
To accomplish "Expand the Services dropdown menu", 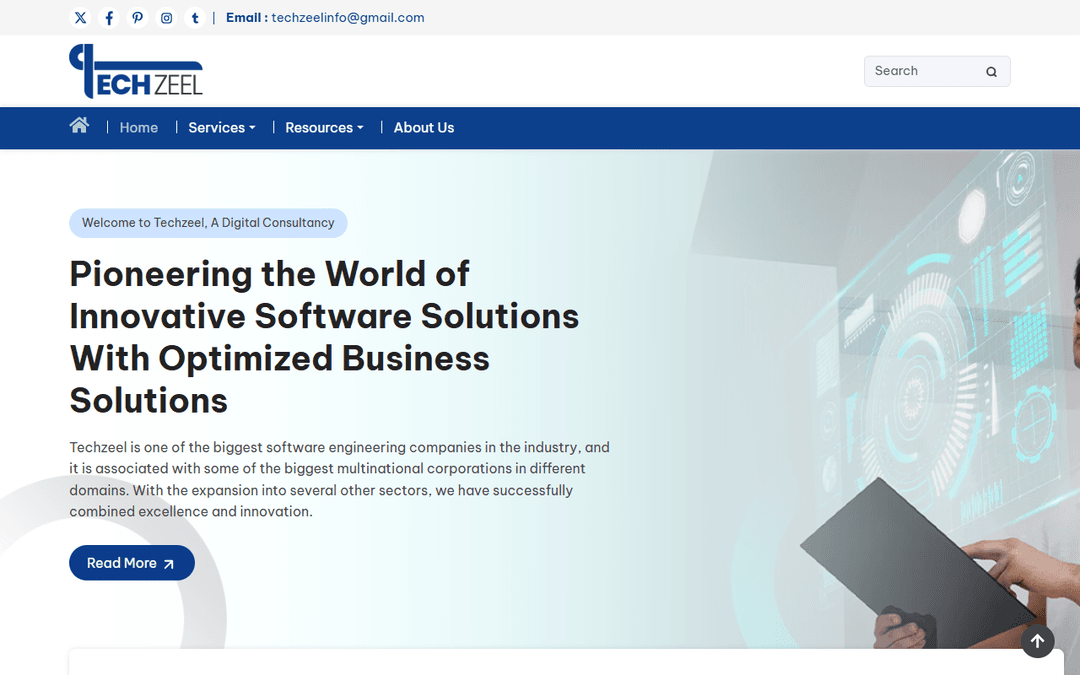I will tap(222, 127).
